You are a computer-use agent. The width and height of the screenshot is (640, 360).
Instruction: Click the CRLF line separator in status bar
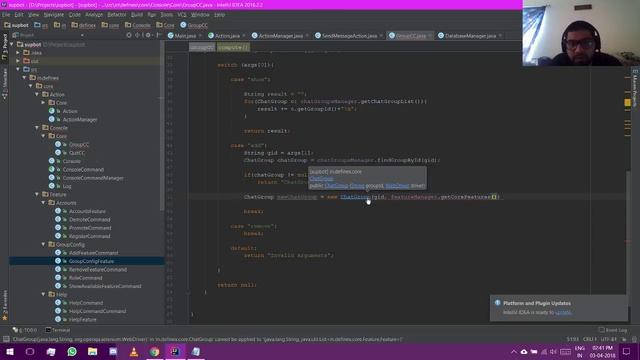pos(589,339)
